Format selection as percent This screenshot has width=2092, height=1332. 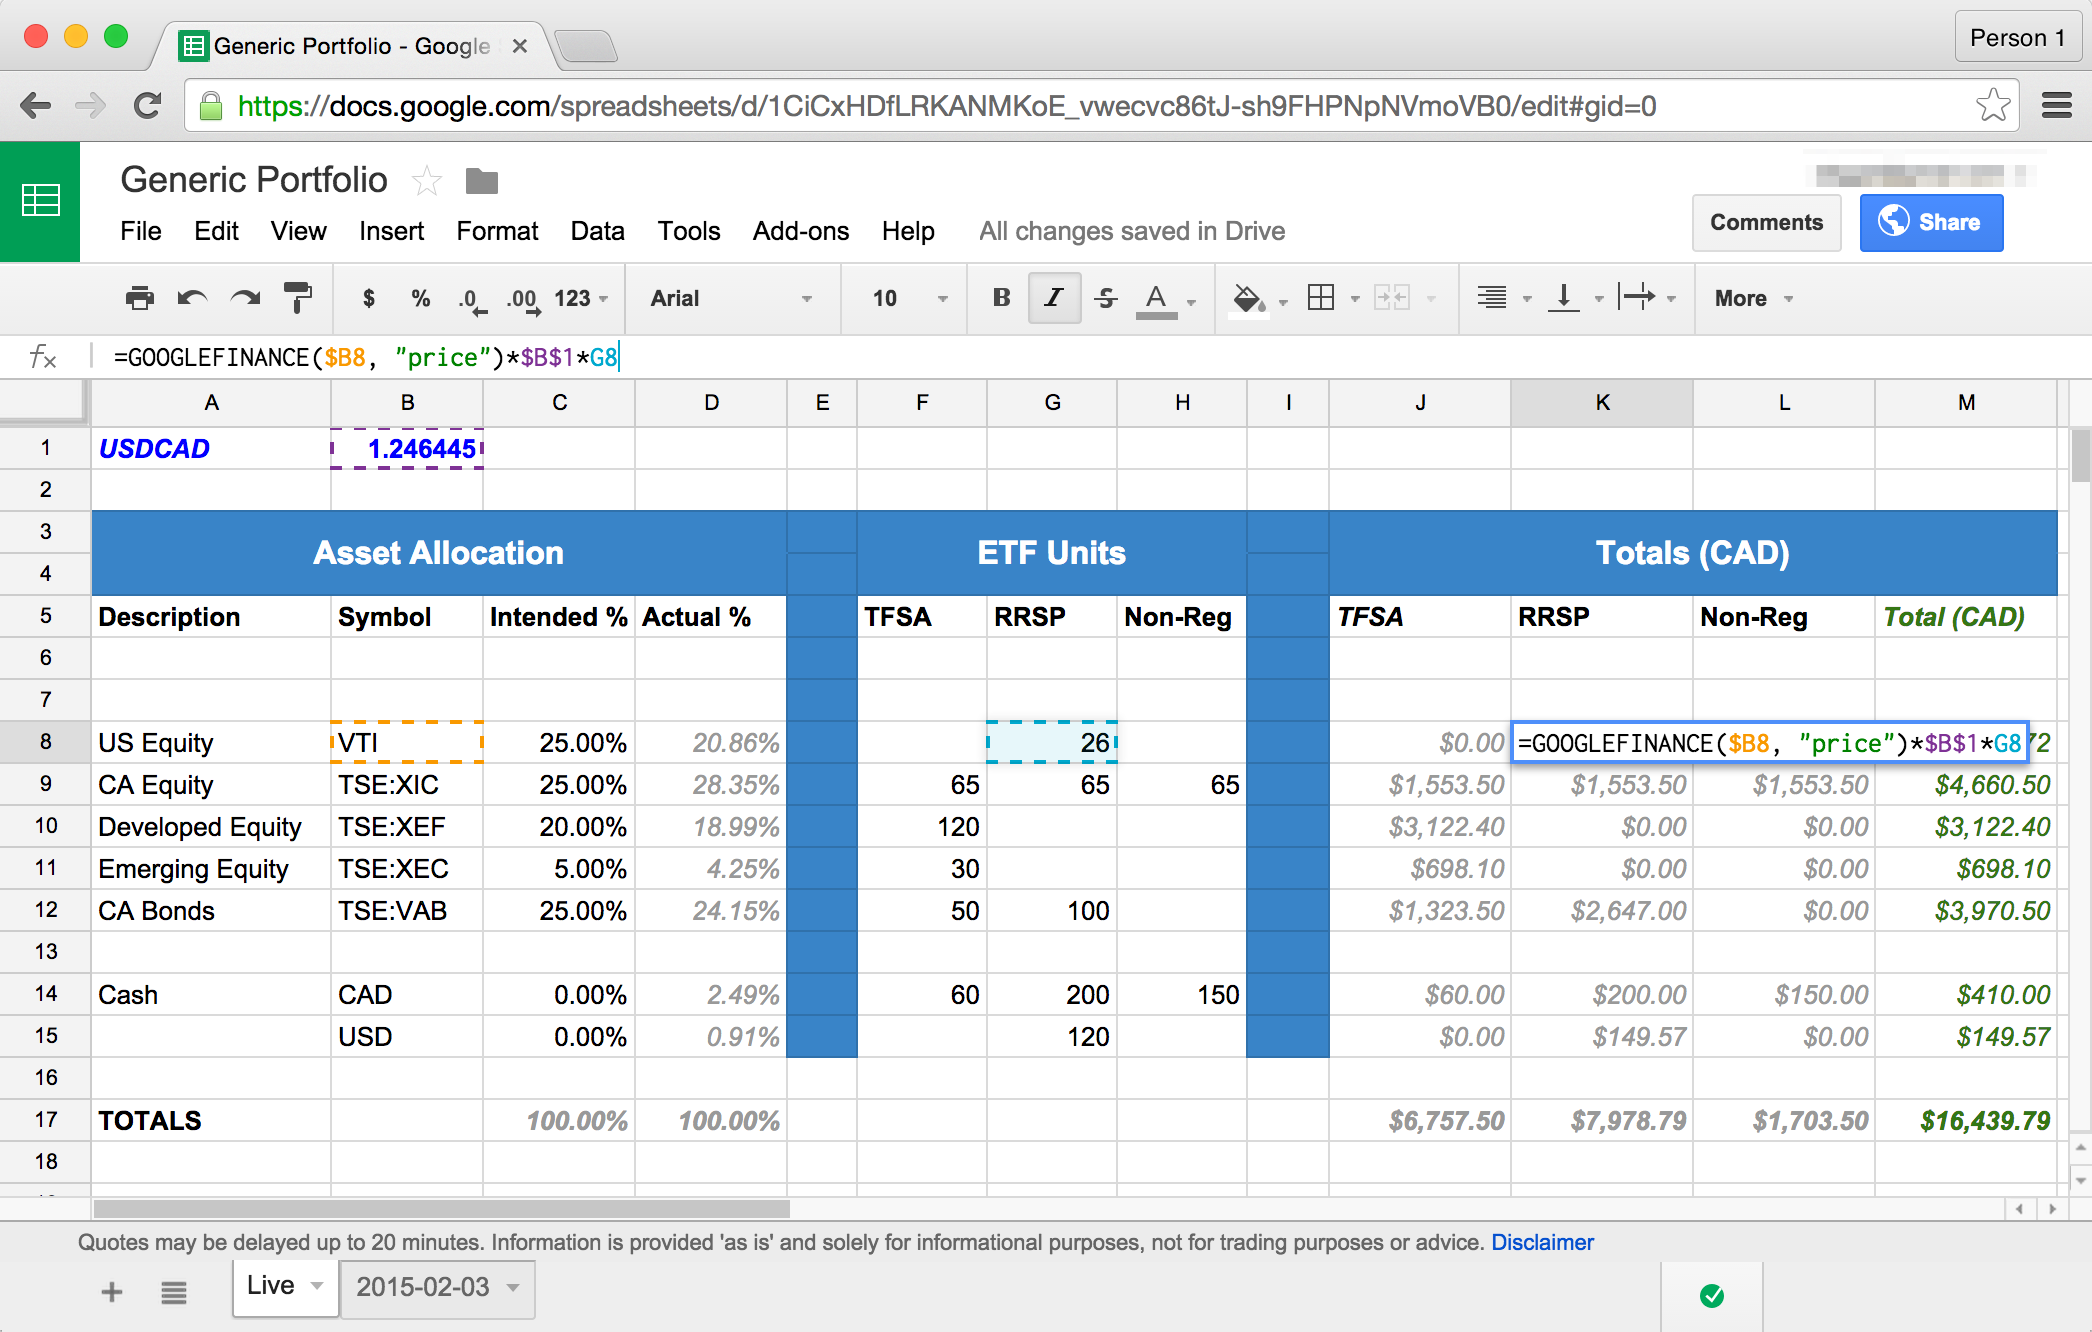pyautogui.click(x=421, y=298)
